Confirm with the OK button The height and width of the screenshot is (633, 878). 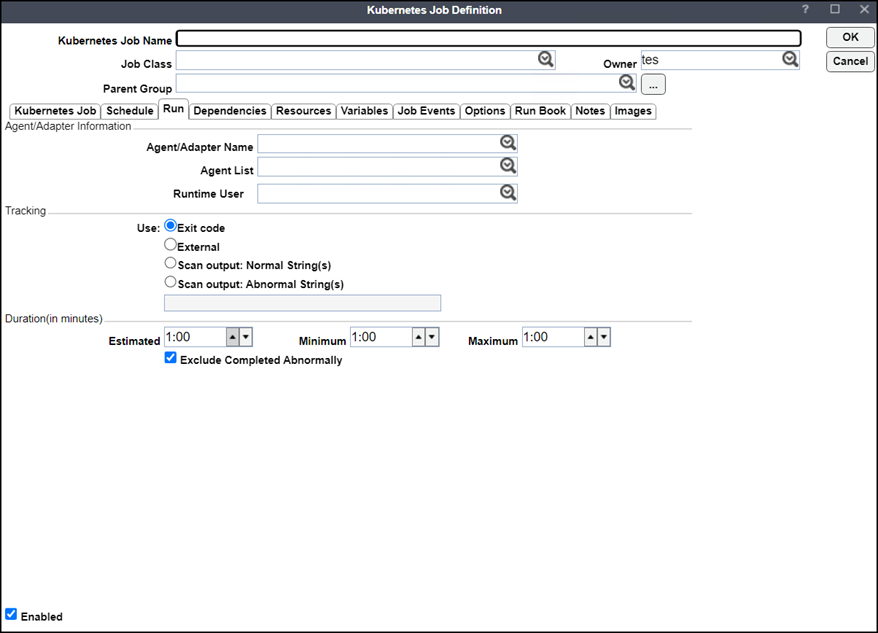(x=850, y=37)
